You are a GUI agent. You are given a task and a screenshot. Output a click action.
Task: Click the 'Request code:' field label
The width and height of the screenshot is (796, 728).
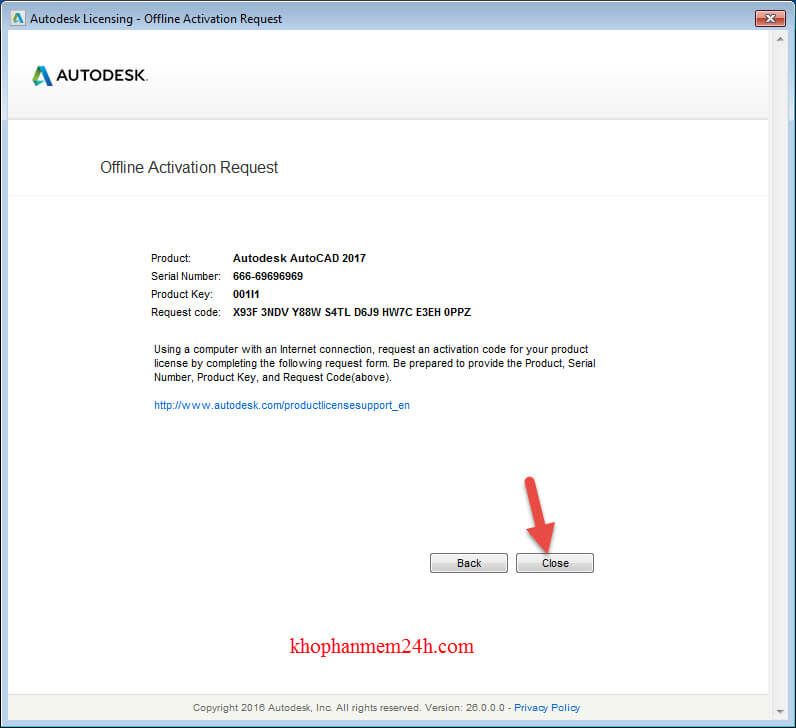185,312
